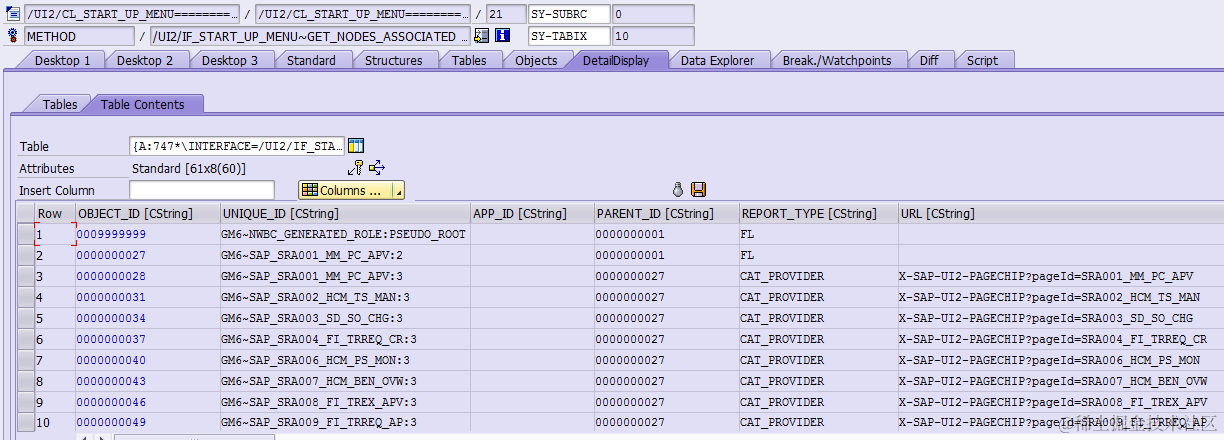Open object ID 0000000028 link

(x=111, y=276)
